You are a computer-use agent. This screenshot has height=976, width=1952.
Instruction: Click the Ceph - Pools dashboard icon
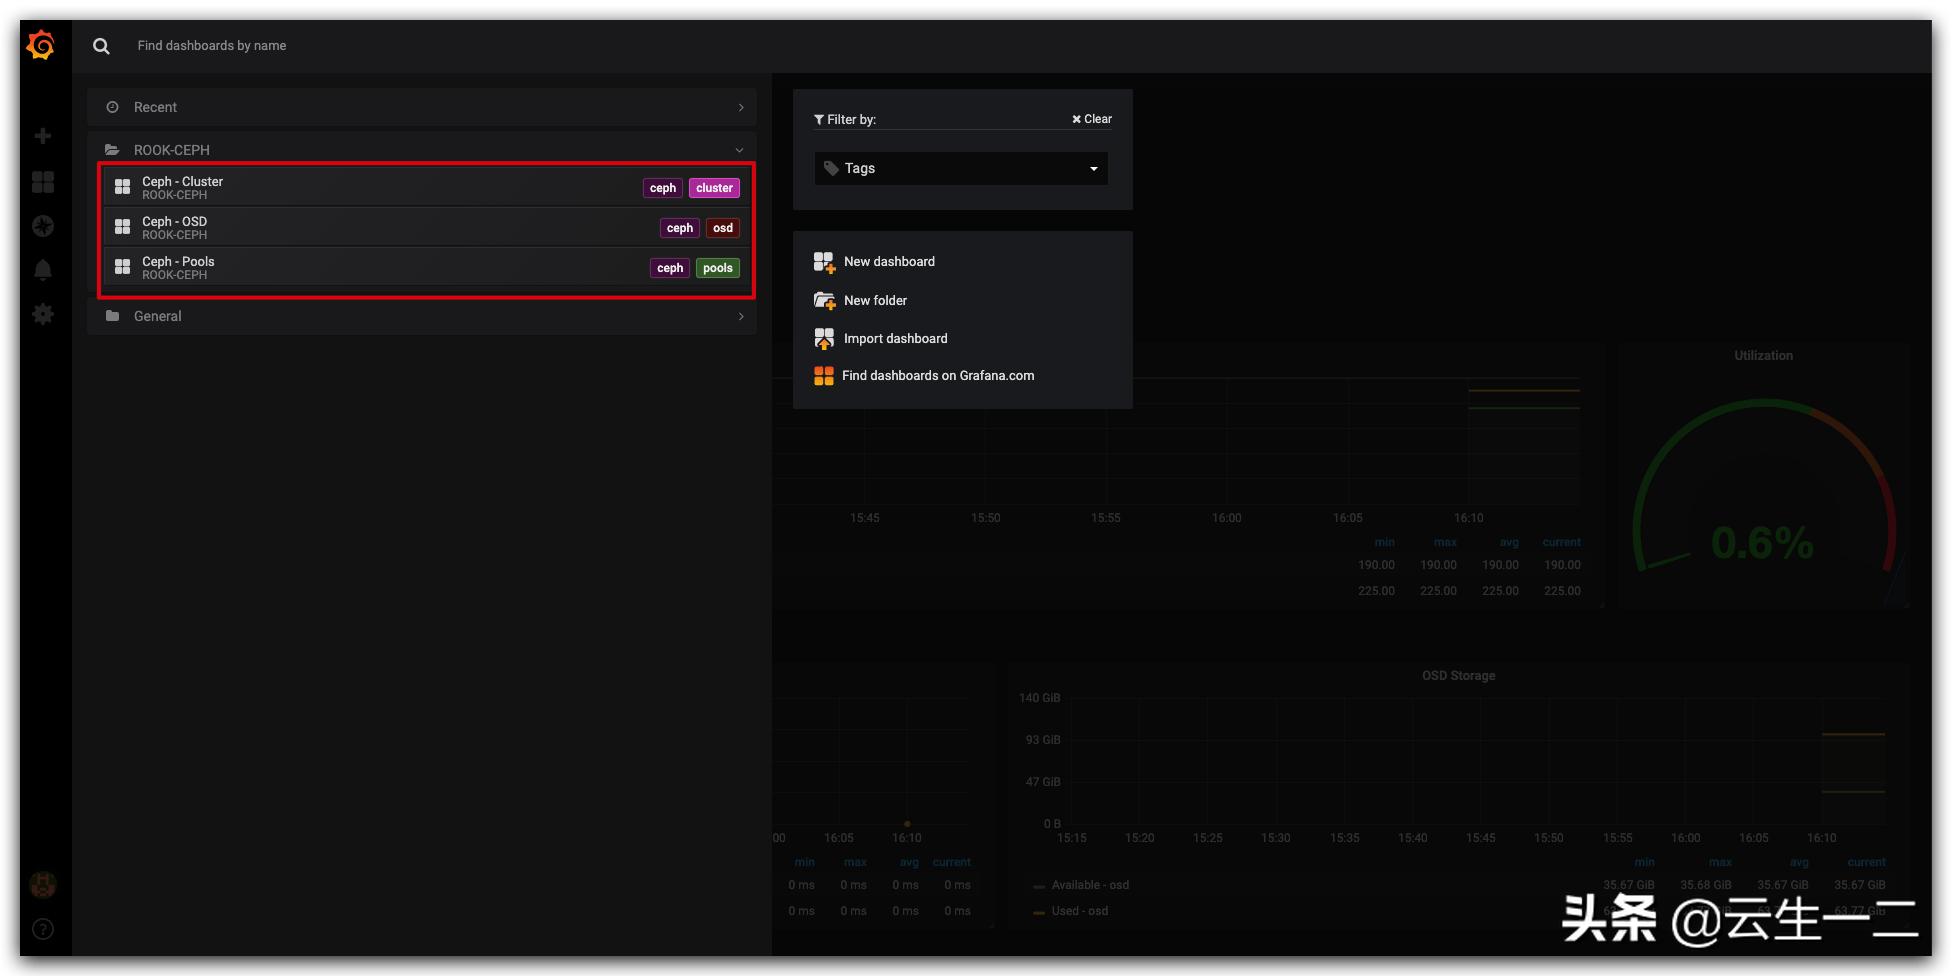[123, 267]
